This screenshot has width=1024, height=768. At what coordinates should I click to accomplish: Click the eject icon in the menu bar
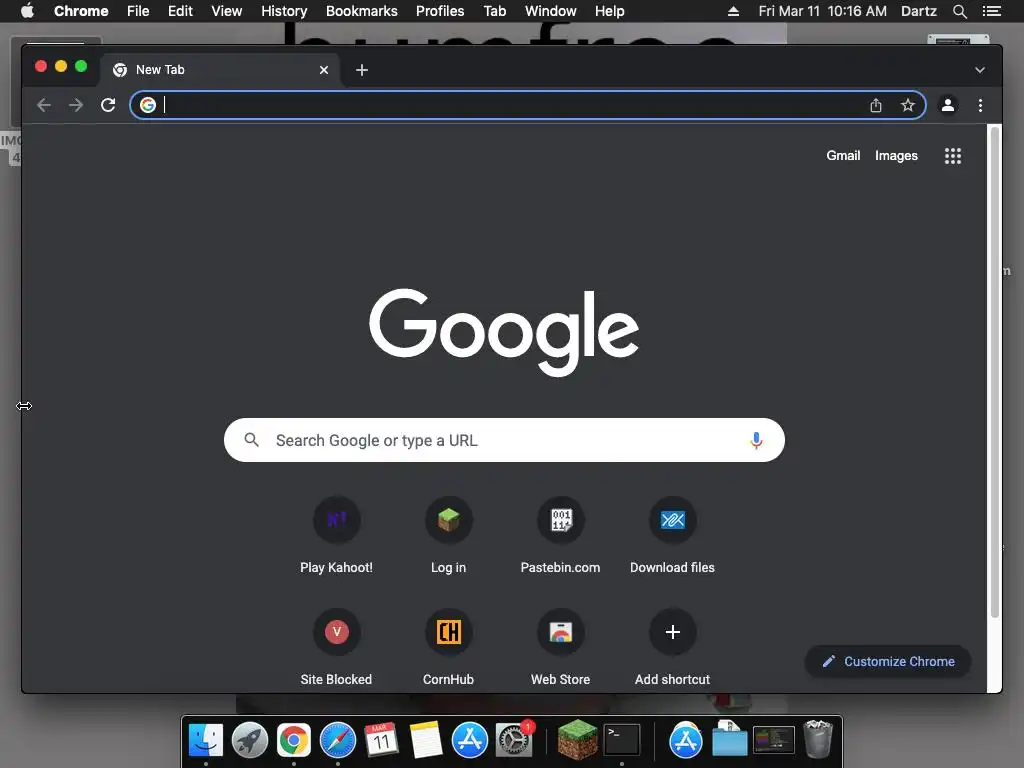733,11
